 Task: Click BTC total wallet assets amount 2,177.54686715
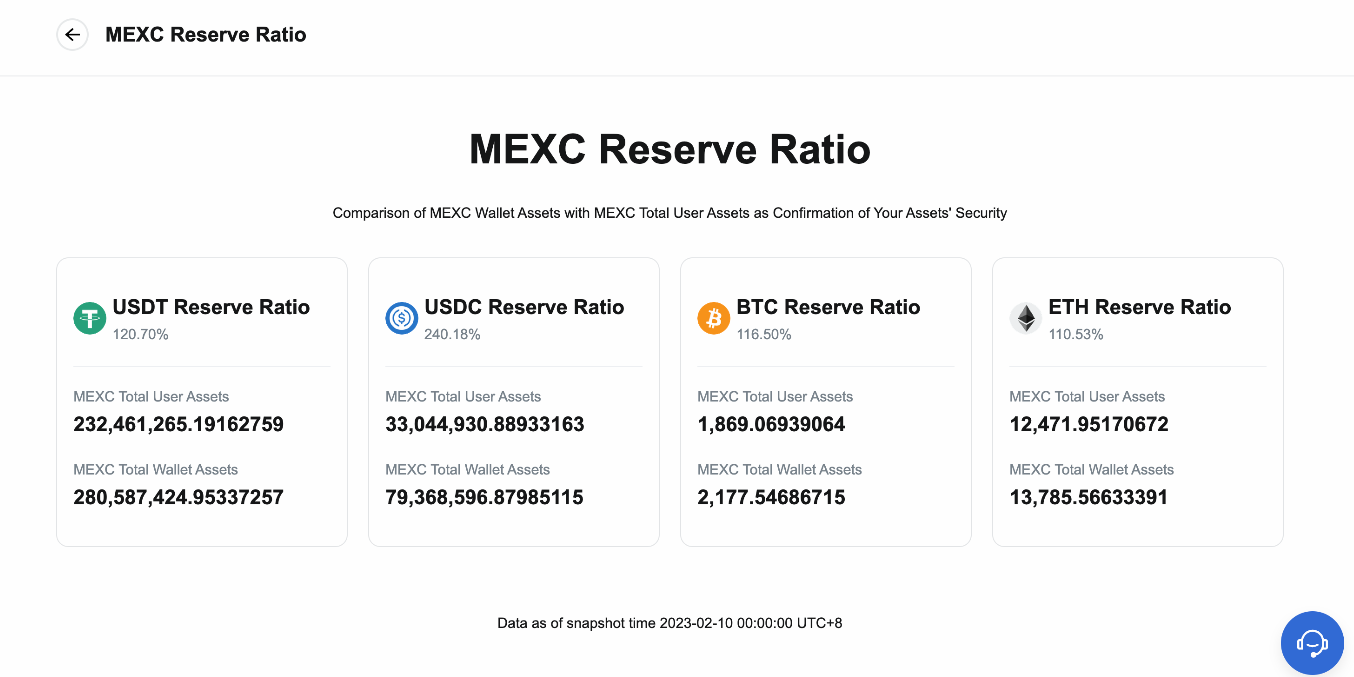coord(771,497)
